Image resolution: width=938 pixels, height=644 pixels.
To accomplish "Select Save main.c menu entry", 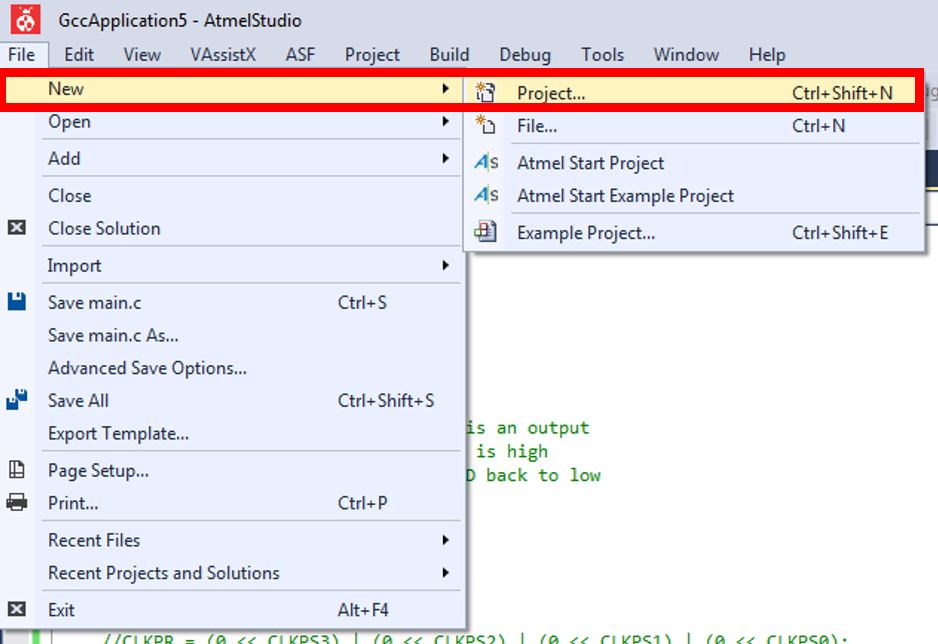I will (x=232, y=302).
